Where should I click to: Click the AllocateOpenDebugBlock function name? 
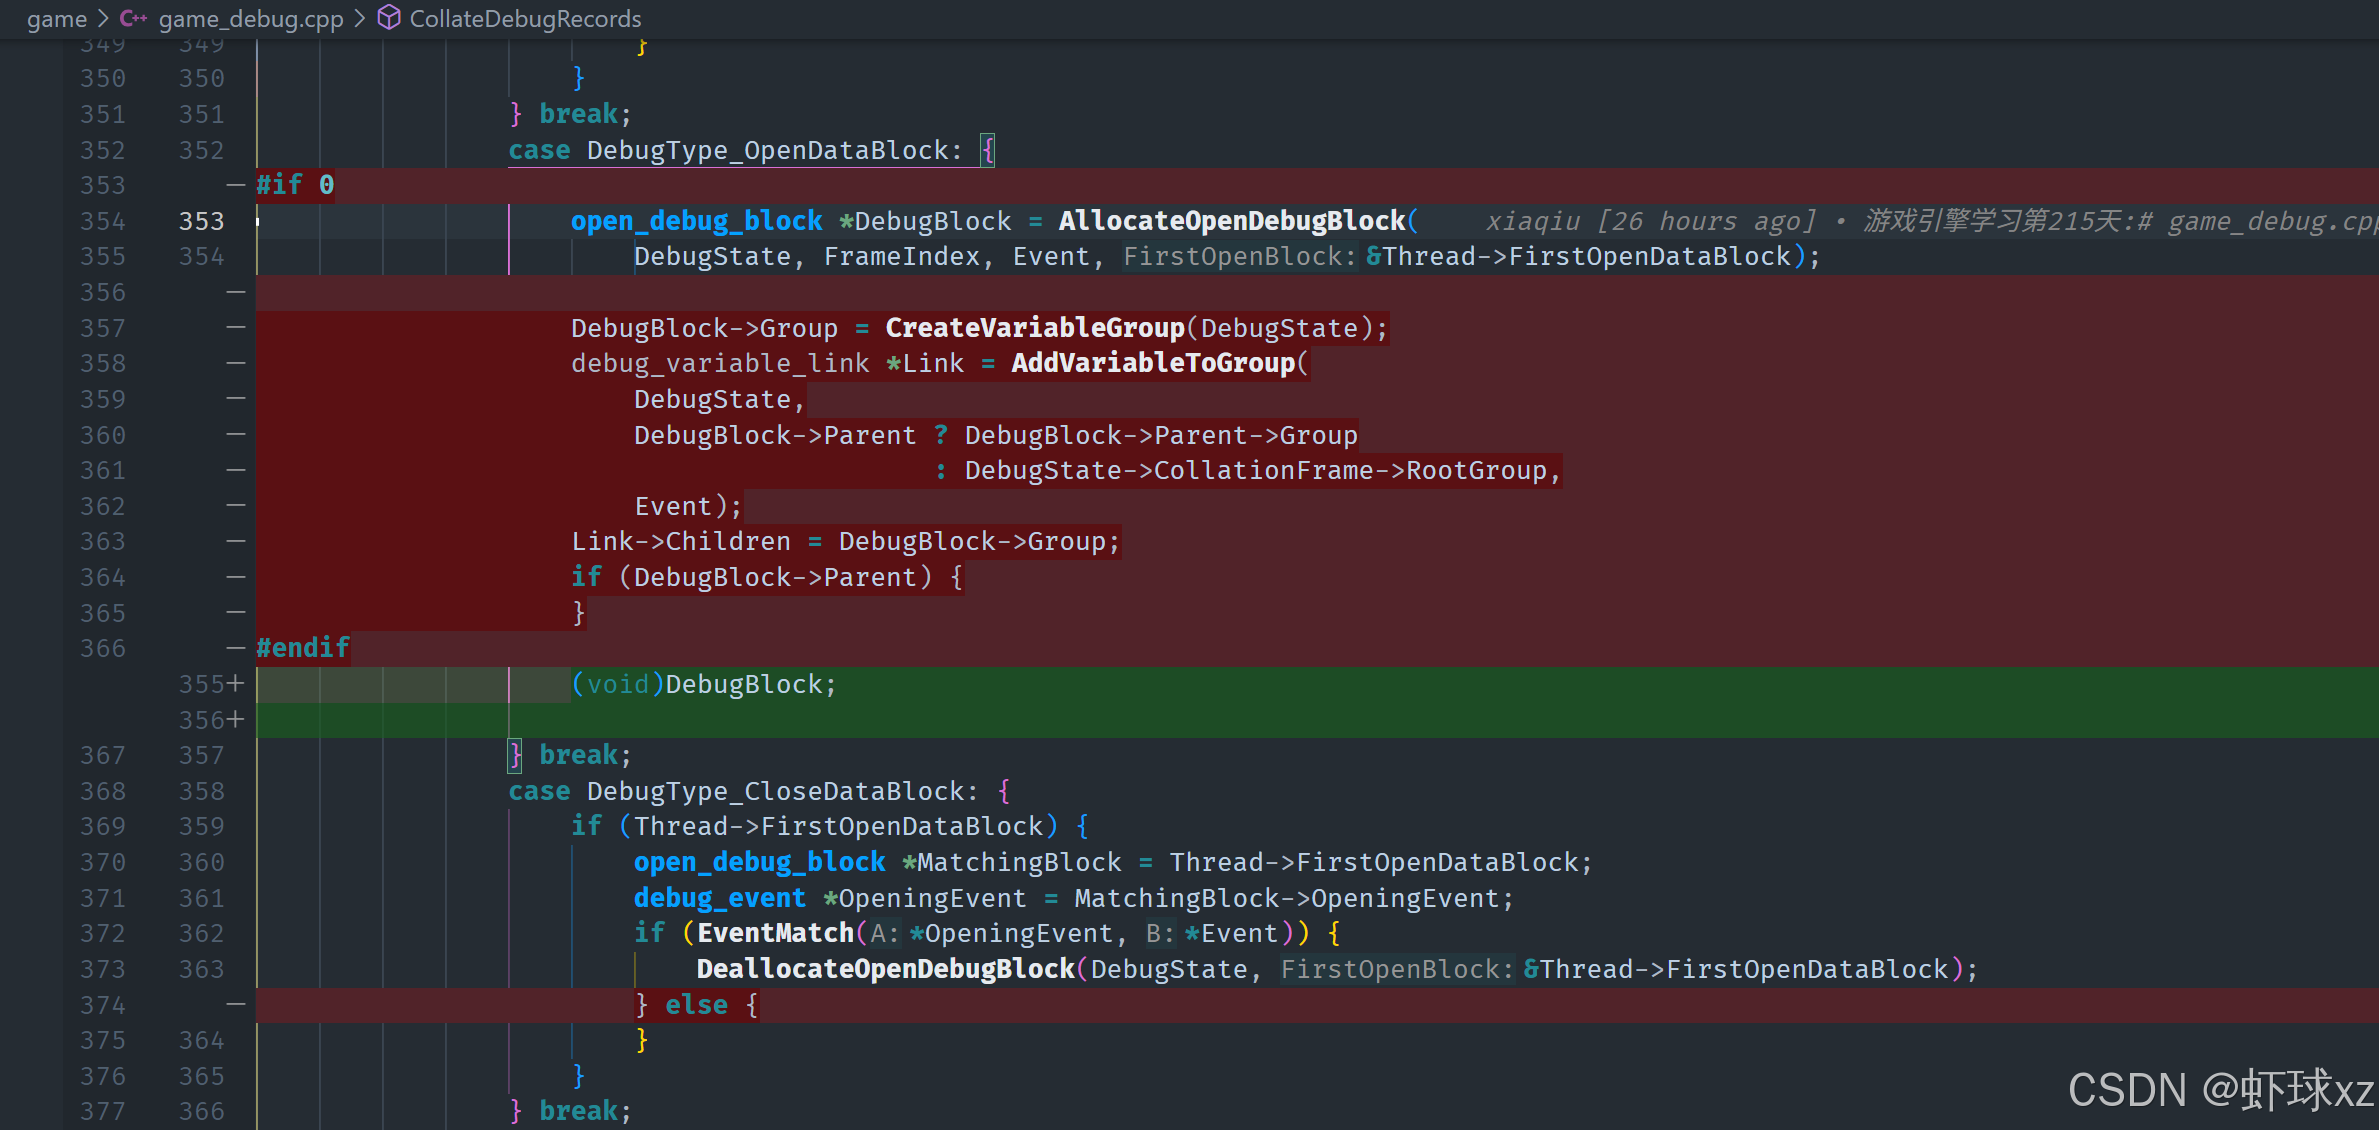click(x=1232, y=221)
